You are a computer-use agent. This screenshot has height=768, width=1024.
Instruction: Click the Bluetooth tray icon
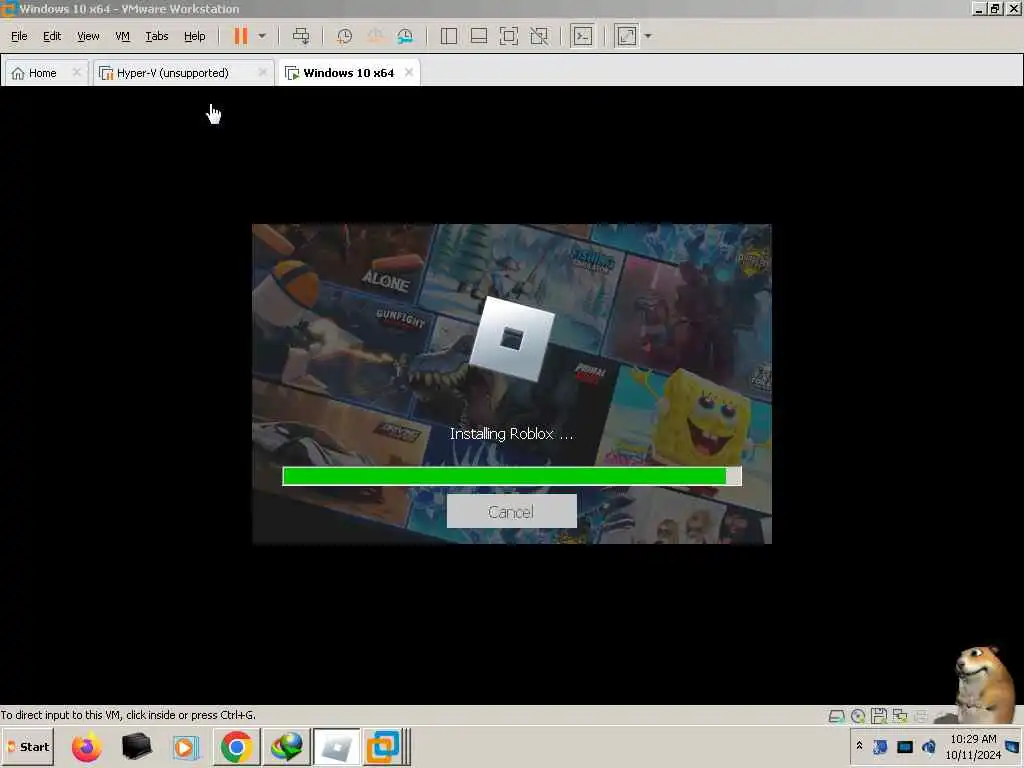point(880,746)
